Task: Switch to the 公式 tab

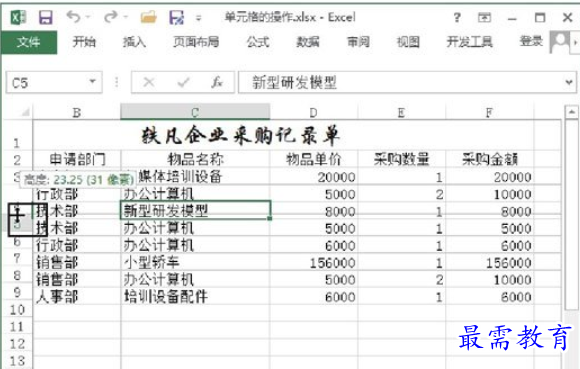Action: 258,42
